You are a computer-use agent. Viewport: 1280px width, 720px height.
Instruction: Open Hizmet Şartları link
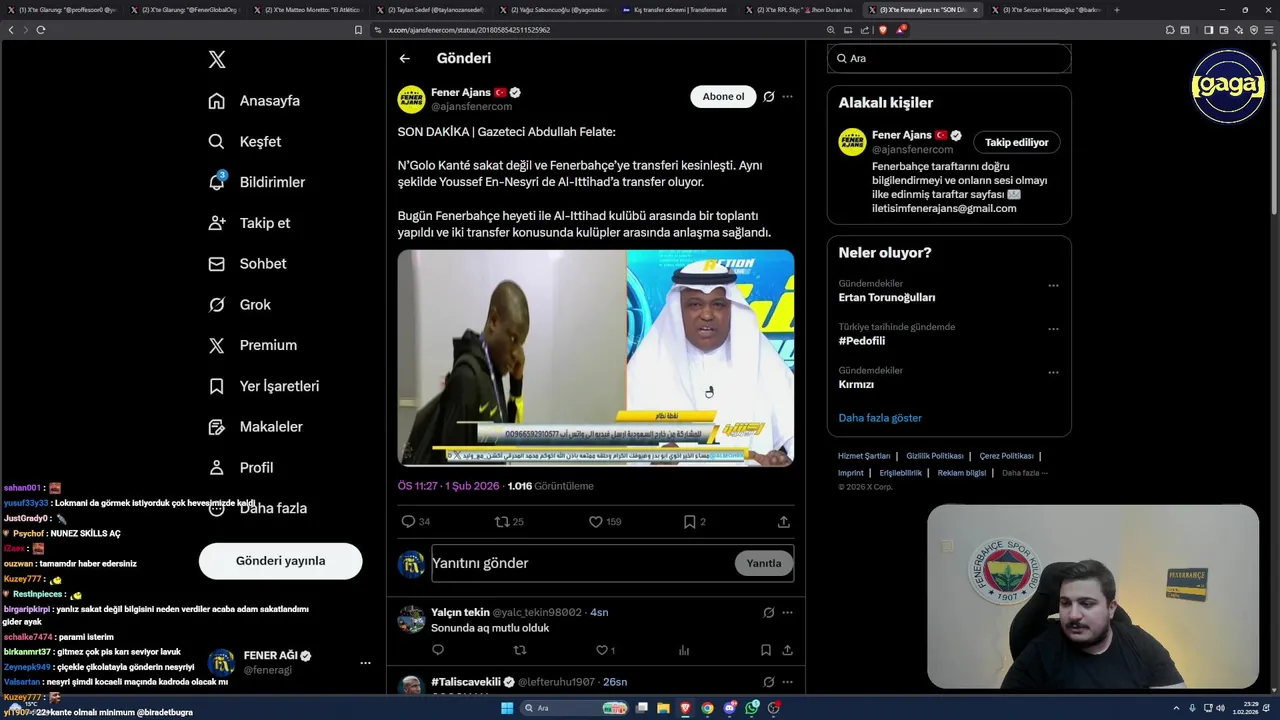[x=864, y=456]
